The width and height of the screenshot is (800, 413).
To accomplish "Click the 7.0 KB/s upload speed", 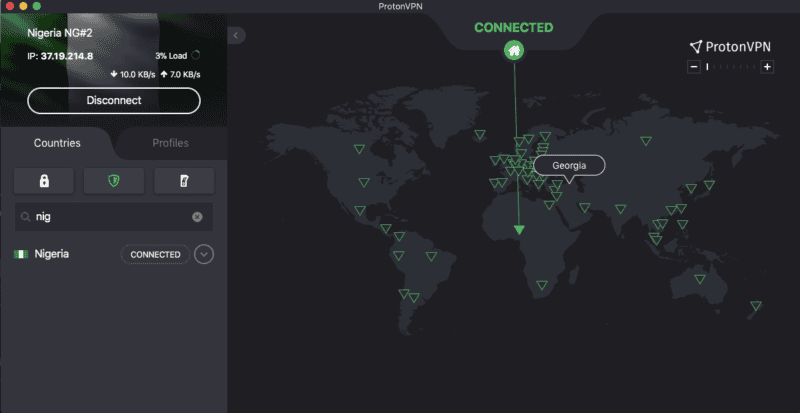I will [x=180, y=75].
